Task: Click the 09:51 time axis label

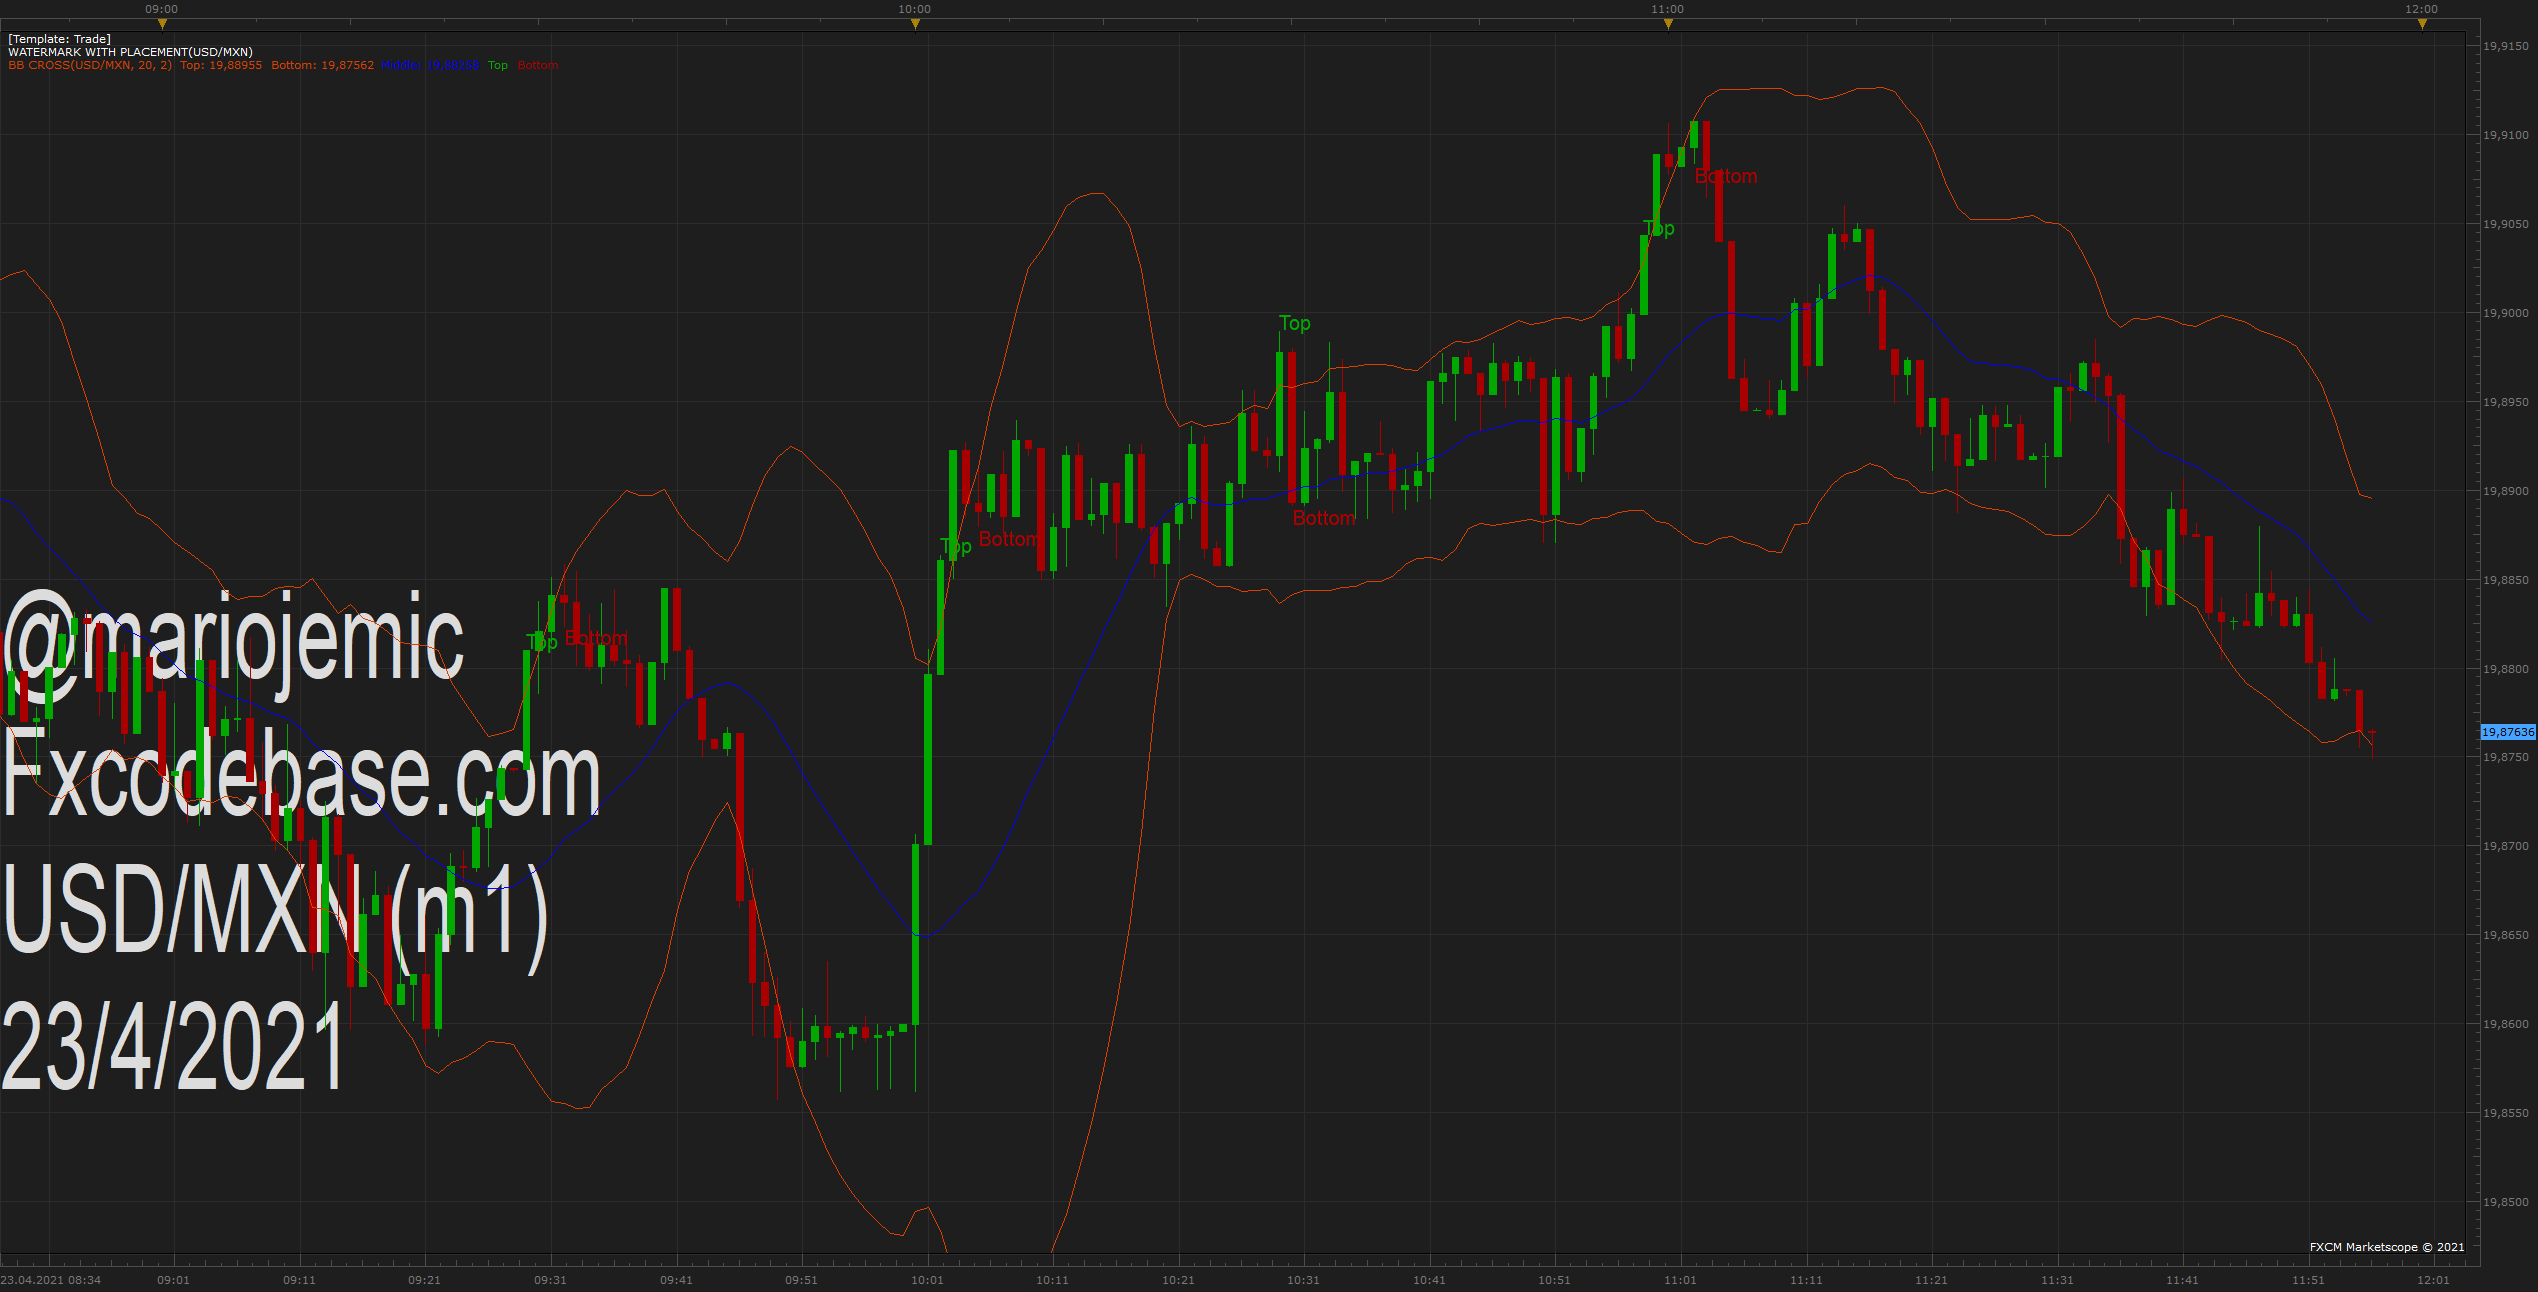Action: tap(801, 1280)
